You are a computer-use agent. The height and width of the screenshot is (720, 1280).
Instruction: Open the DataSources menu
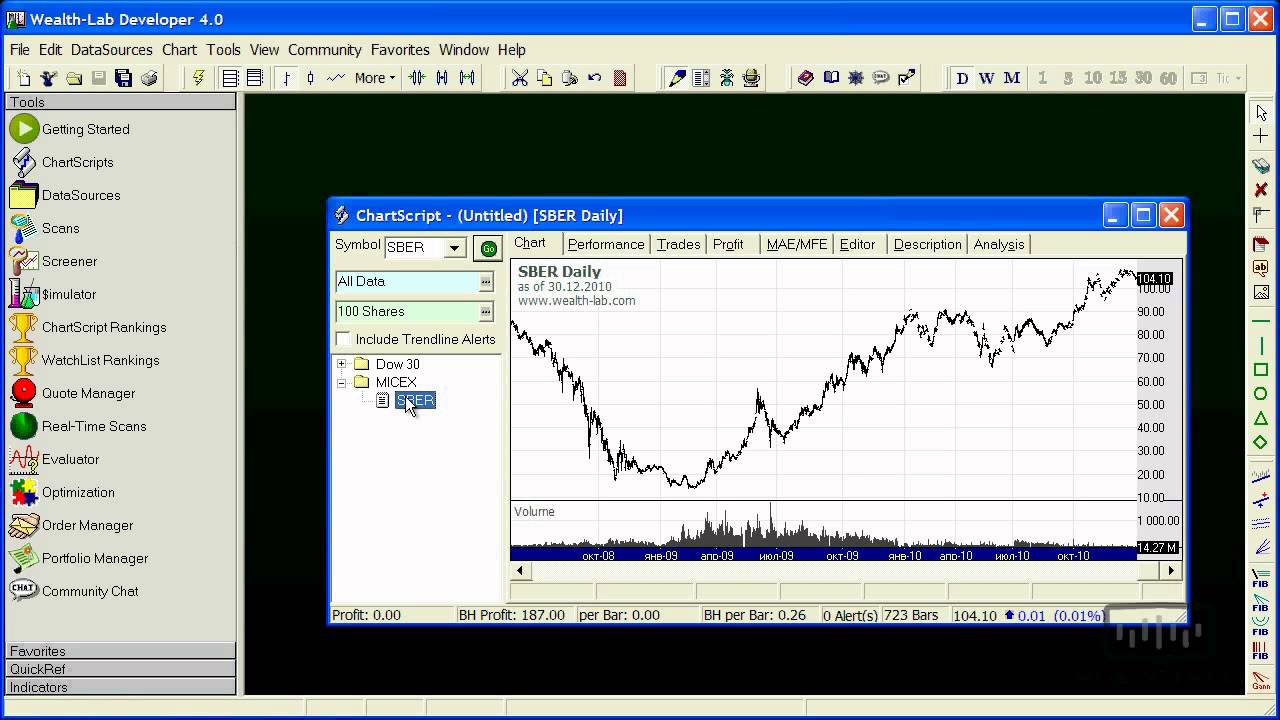point(111,49)
